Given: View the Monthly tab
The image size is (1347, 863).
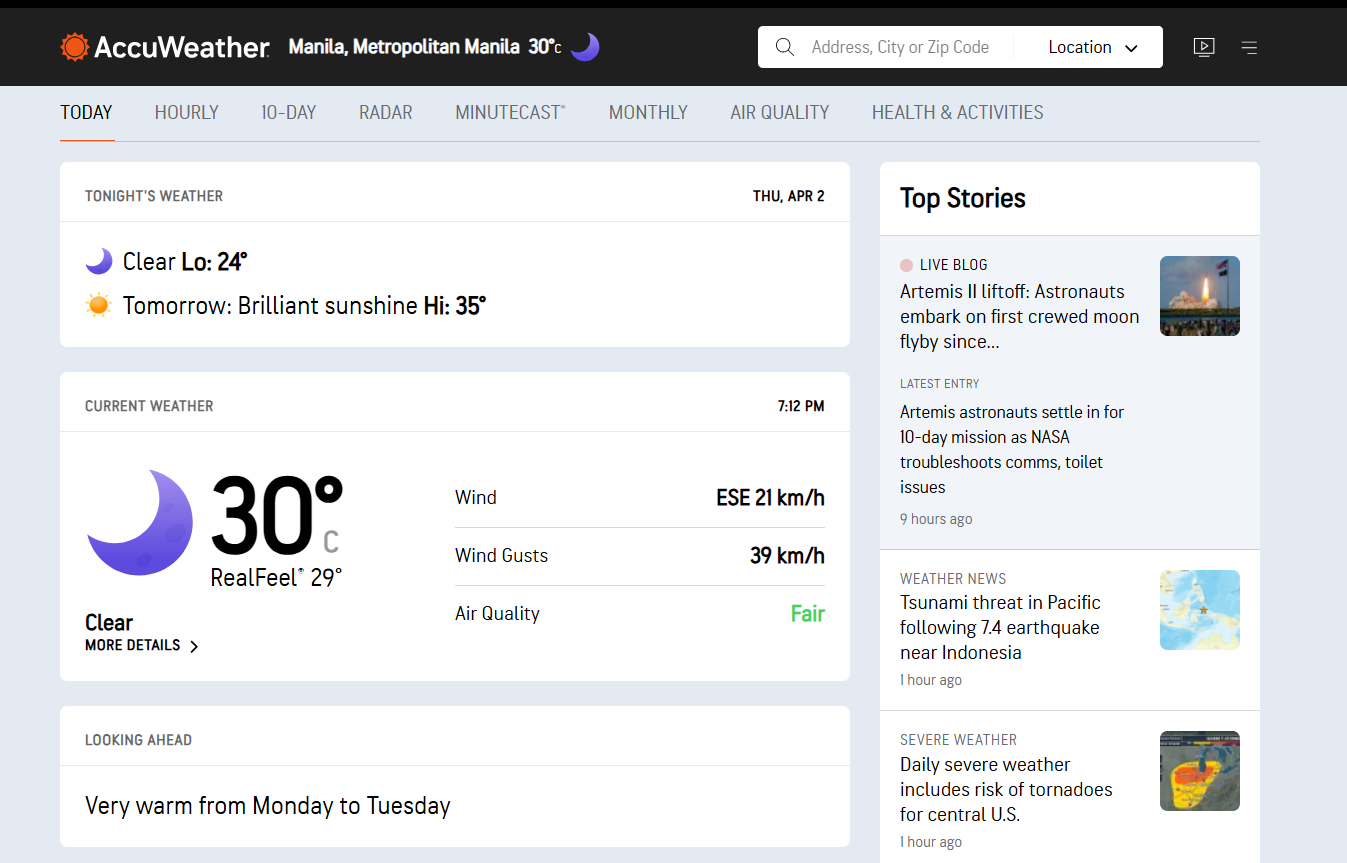Looking at the screenshot, I should [x=648, y=112].
